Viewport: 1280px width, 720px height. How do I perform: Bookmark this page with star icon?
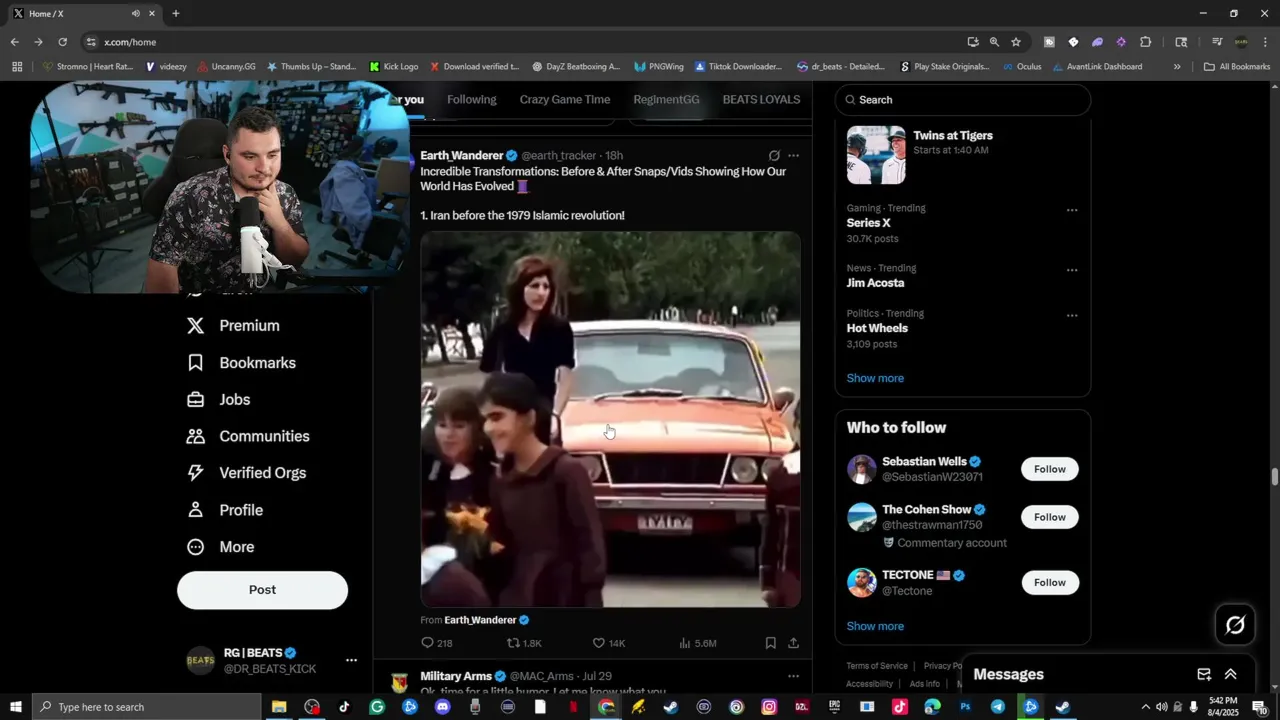(x=1016, y=42)
